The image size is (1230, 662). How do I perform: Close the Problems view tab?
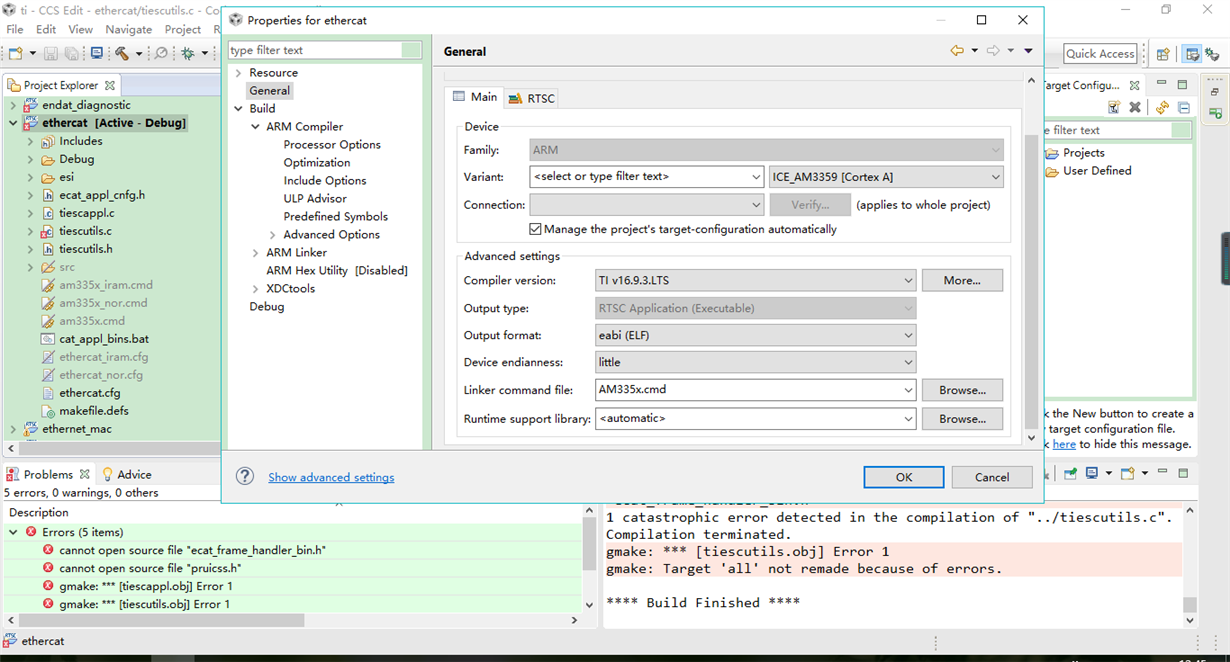pyautogui.click(x=85, y=474)
